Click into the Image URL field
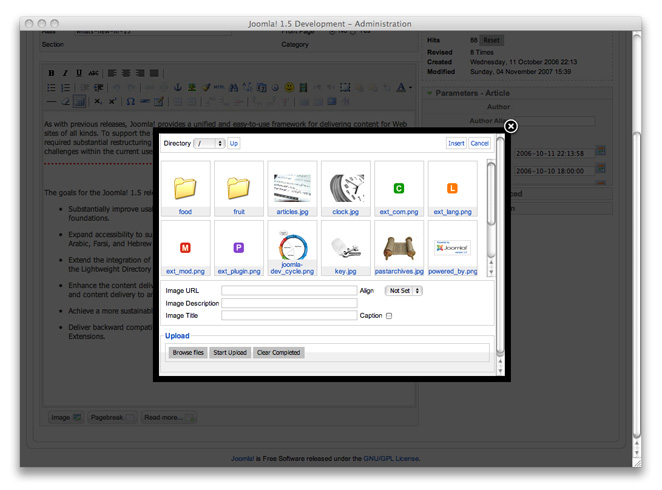The height and width of the screenshot is (490, 662). 288,291
